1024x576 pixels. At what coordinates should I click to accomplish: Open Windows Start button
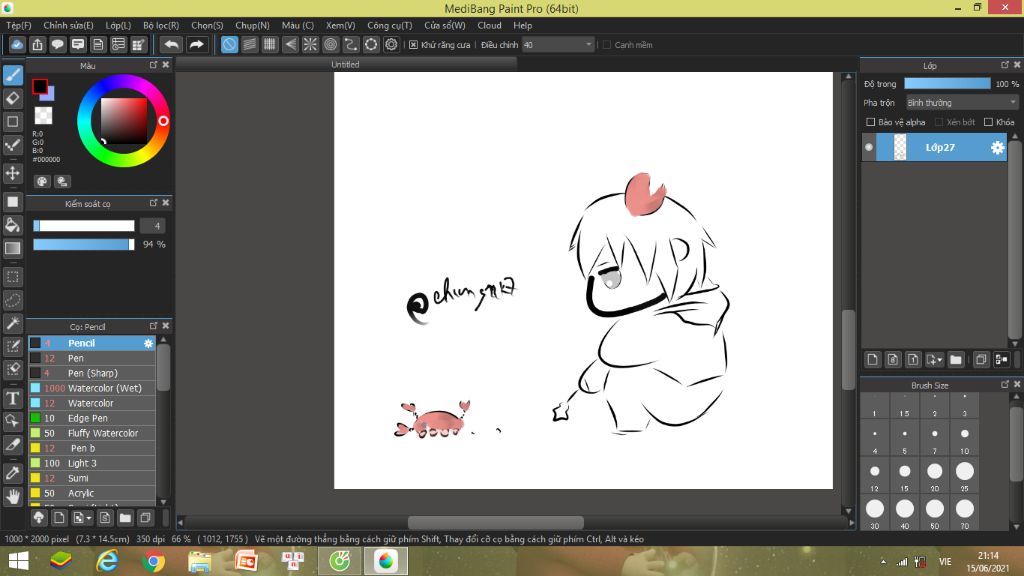pyautogui.click(x=18, y=562)
